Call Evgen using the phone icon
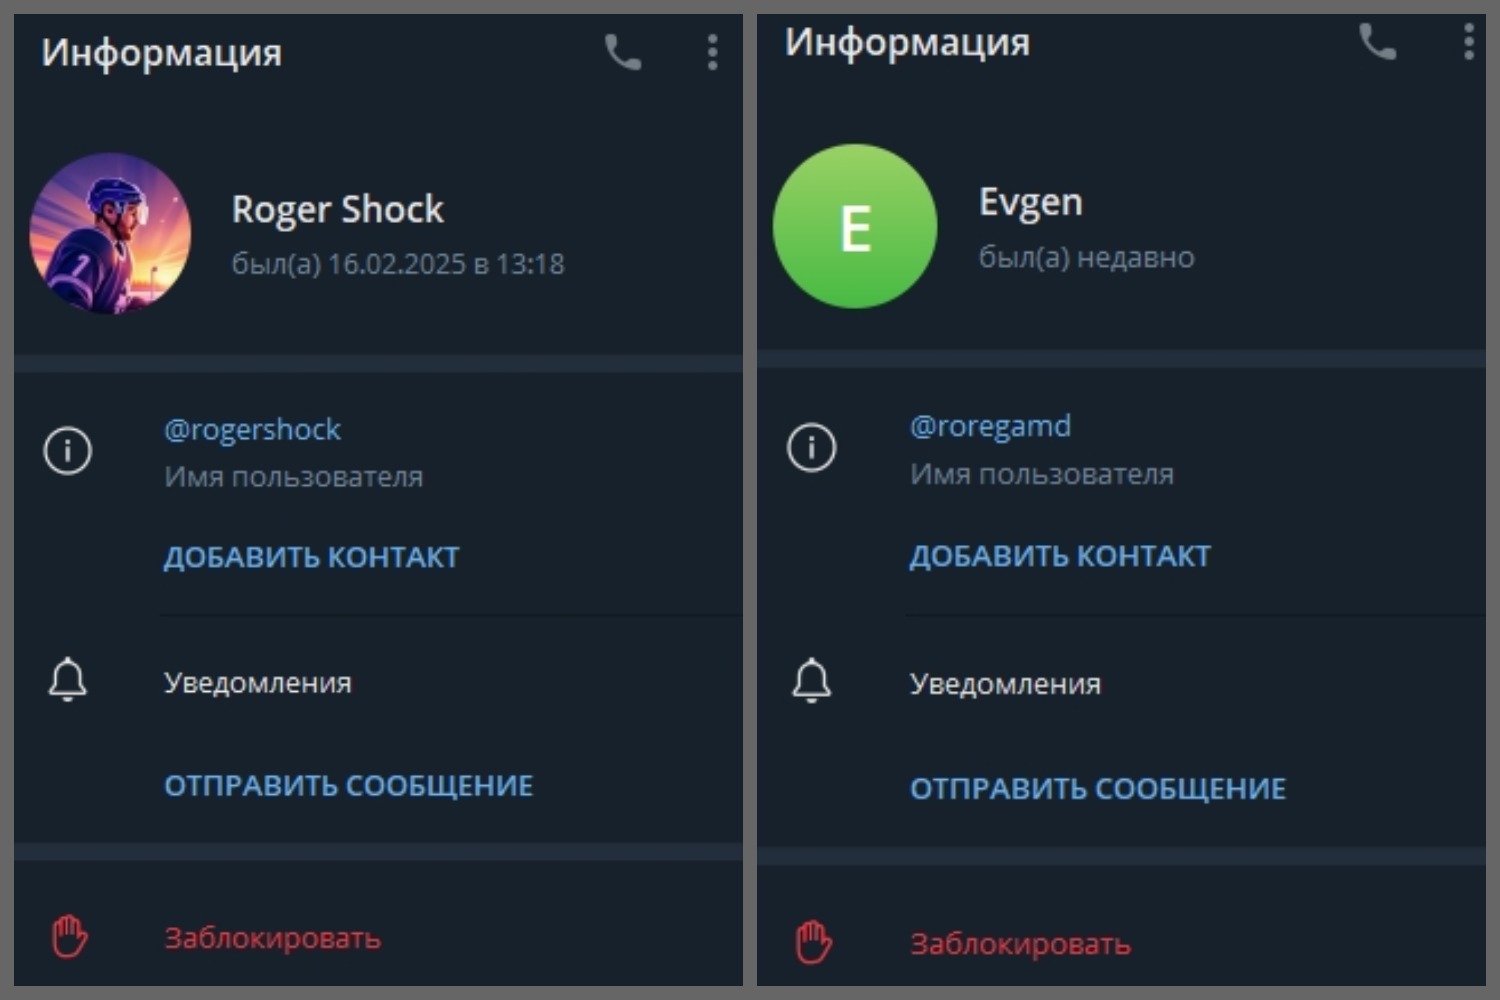Viewport: 1500px width, 1000px height. [1377, 42]
